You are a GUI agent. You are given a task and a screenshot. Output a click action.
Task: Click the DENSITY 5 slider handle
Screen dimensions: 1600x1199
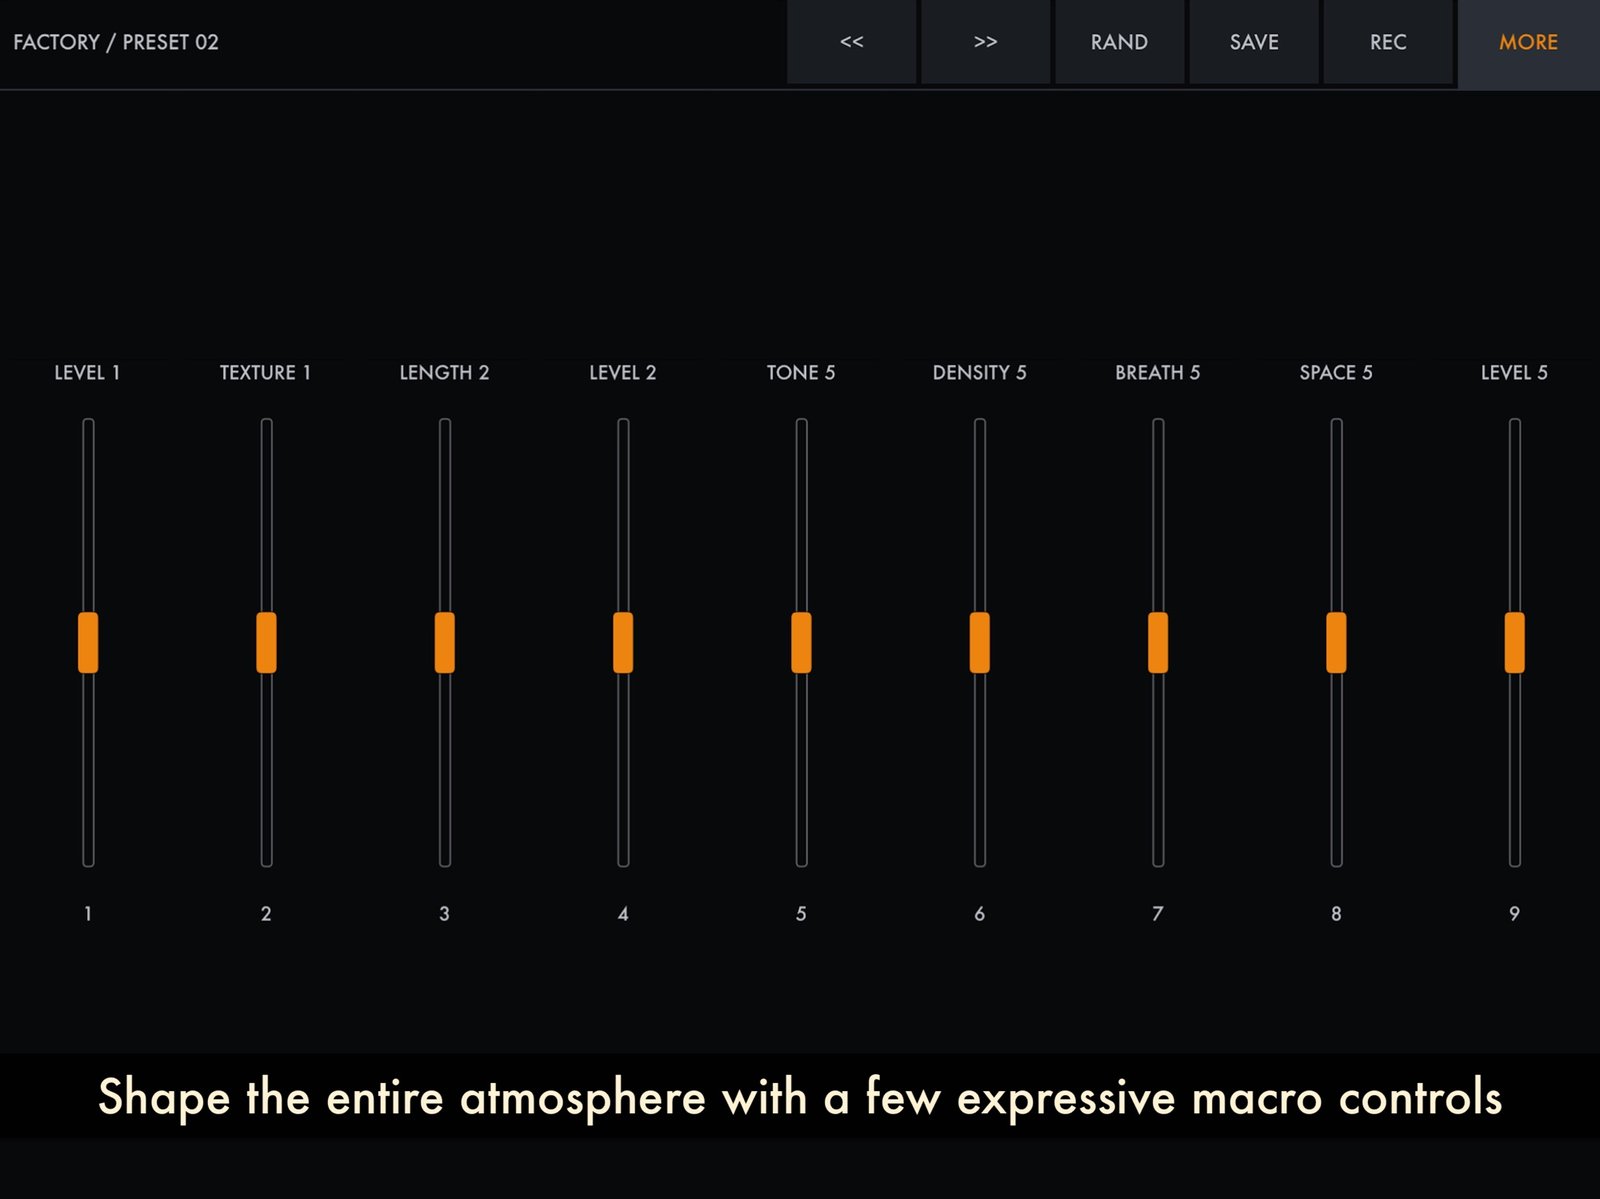(980, 642)
